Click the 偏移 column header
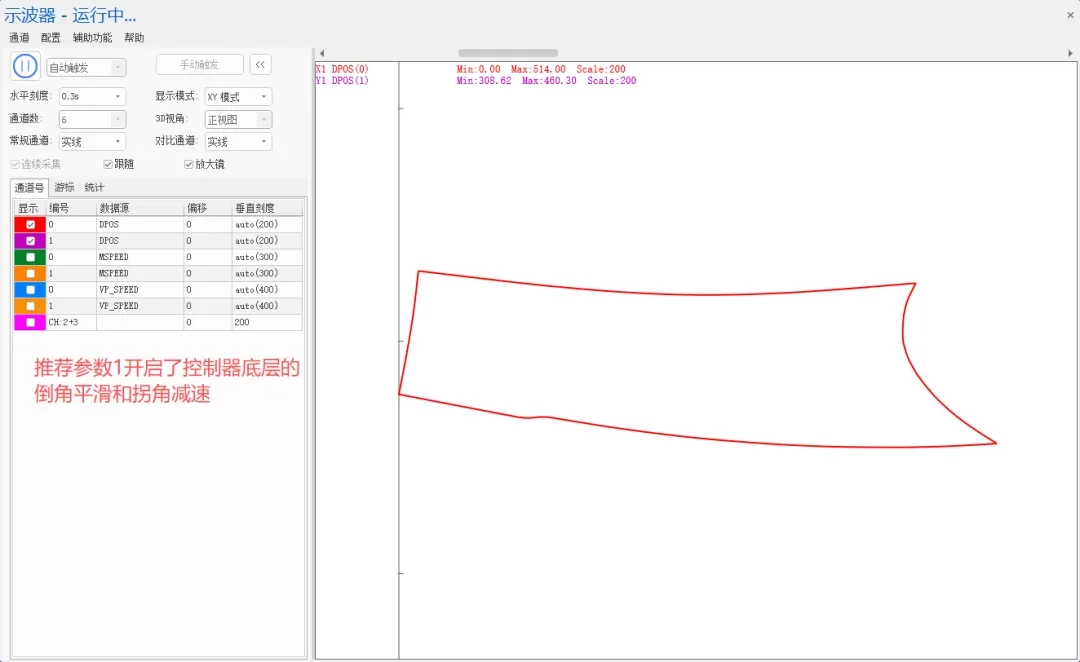This screenshot has width=1080, height=662. tap(207, 208)
